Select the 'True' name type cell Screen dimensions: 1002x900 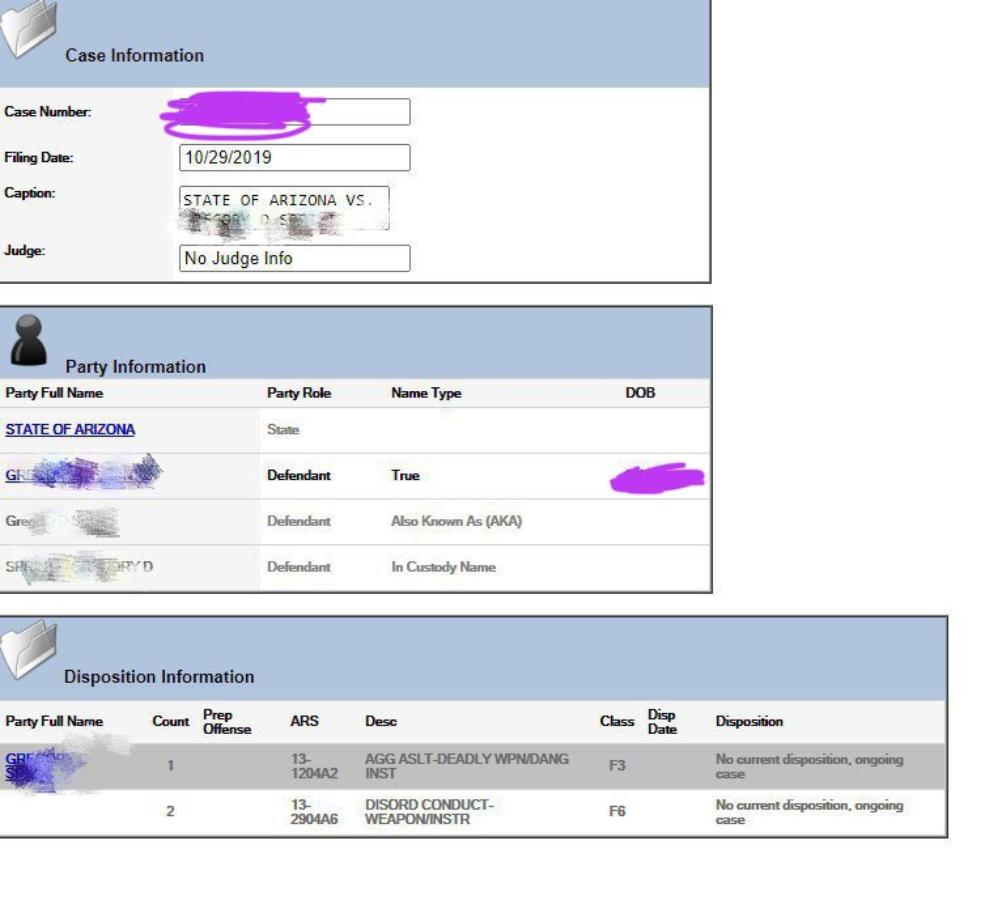405,476
